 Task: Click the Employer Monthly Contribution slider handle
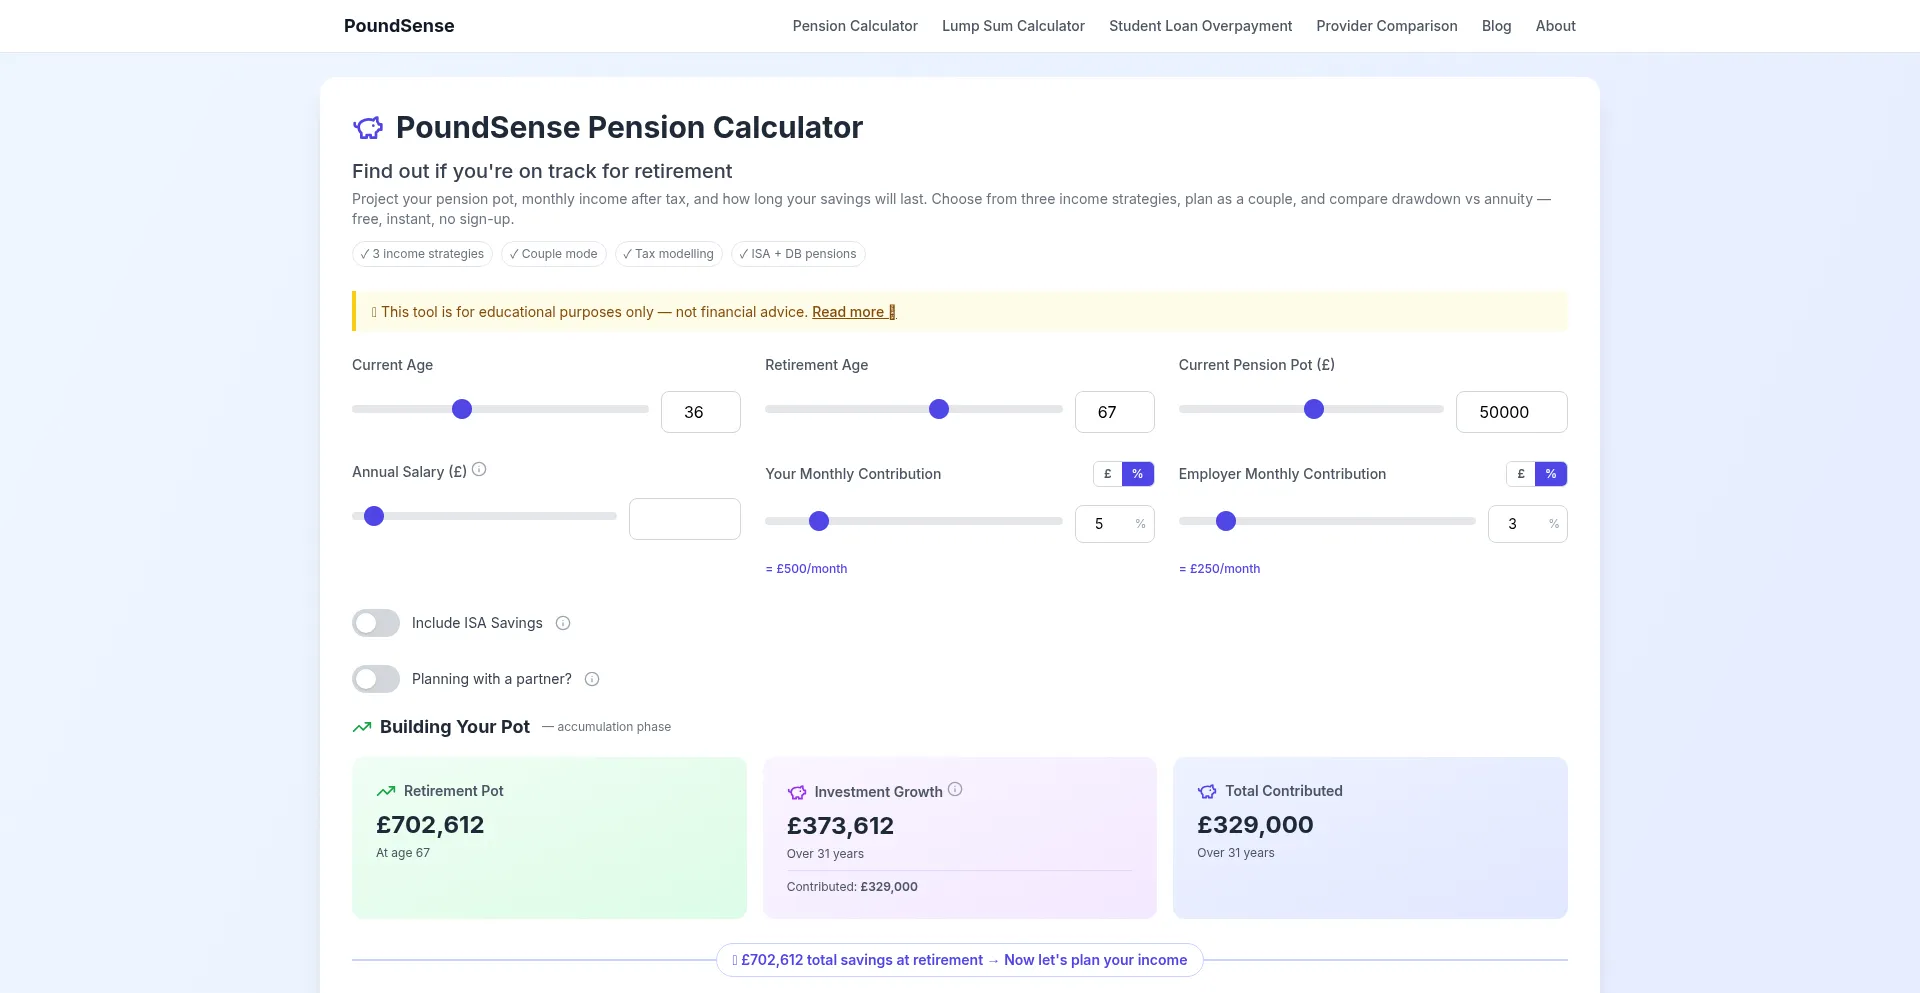pyautogui.click(x=1226, y=521)
